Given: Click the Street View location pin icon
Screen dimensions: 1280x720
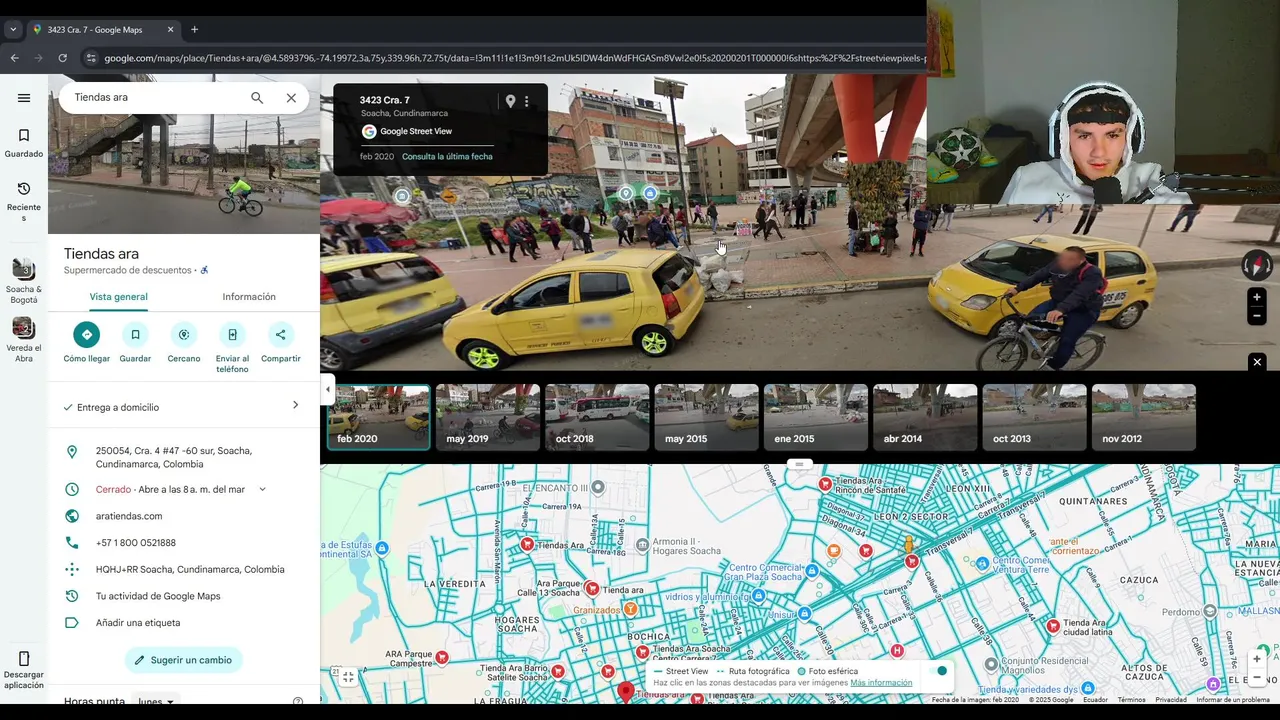Looking at the screenshot, I should [510, 101].
